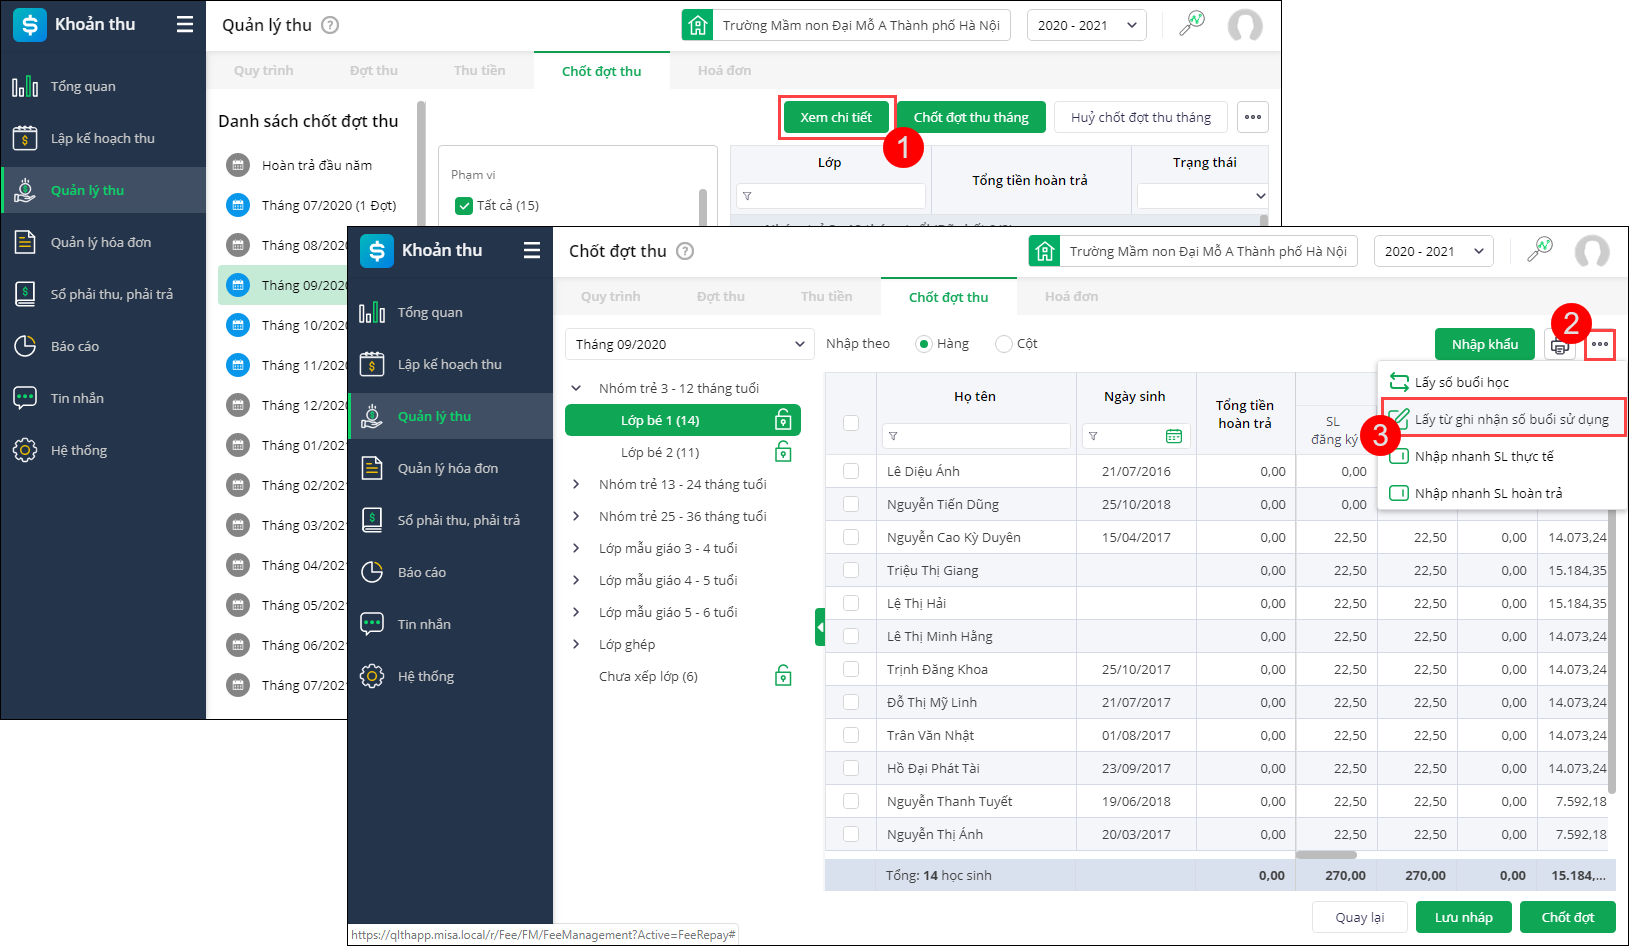The image size is (1629, 946).
Task: Expand Nhóm trẻ 13 - 24 tháng tuổi group
Action: pos(576,484)
